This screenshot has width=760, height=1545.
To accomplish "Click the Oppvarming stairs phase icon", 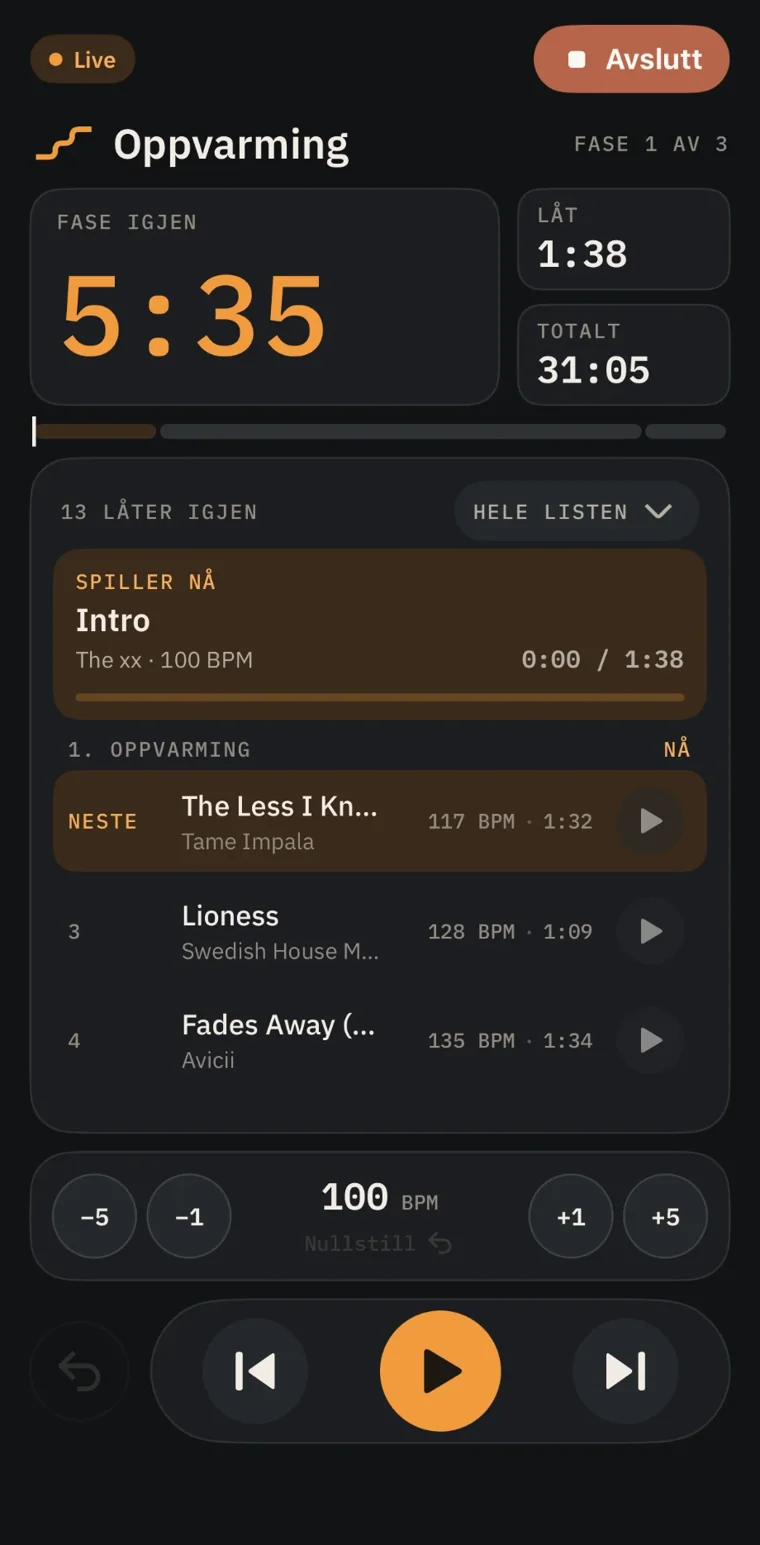I will click(64, 144).
